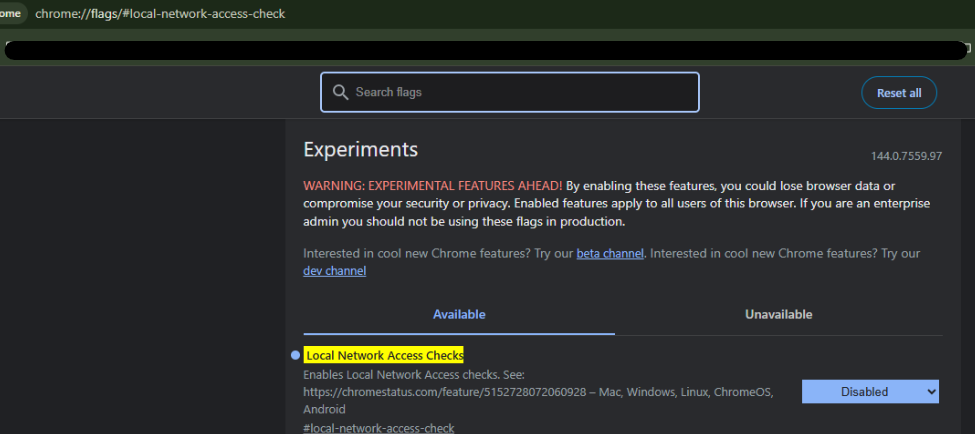Open the beta channel link
The width and height of the screenshot is (975, 434).
point(609,254)
